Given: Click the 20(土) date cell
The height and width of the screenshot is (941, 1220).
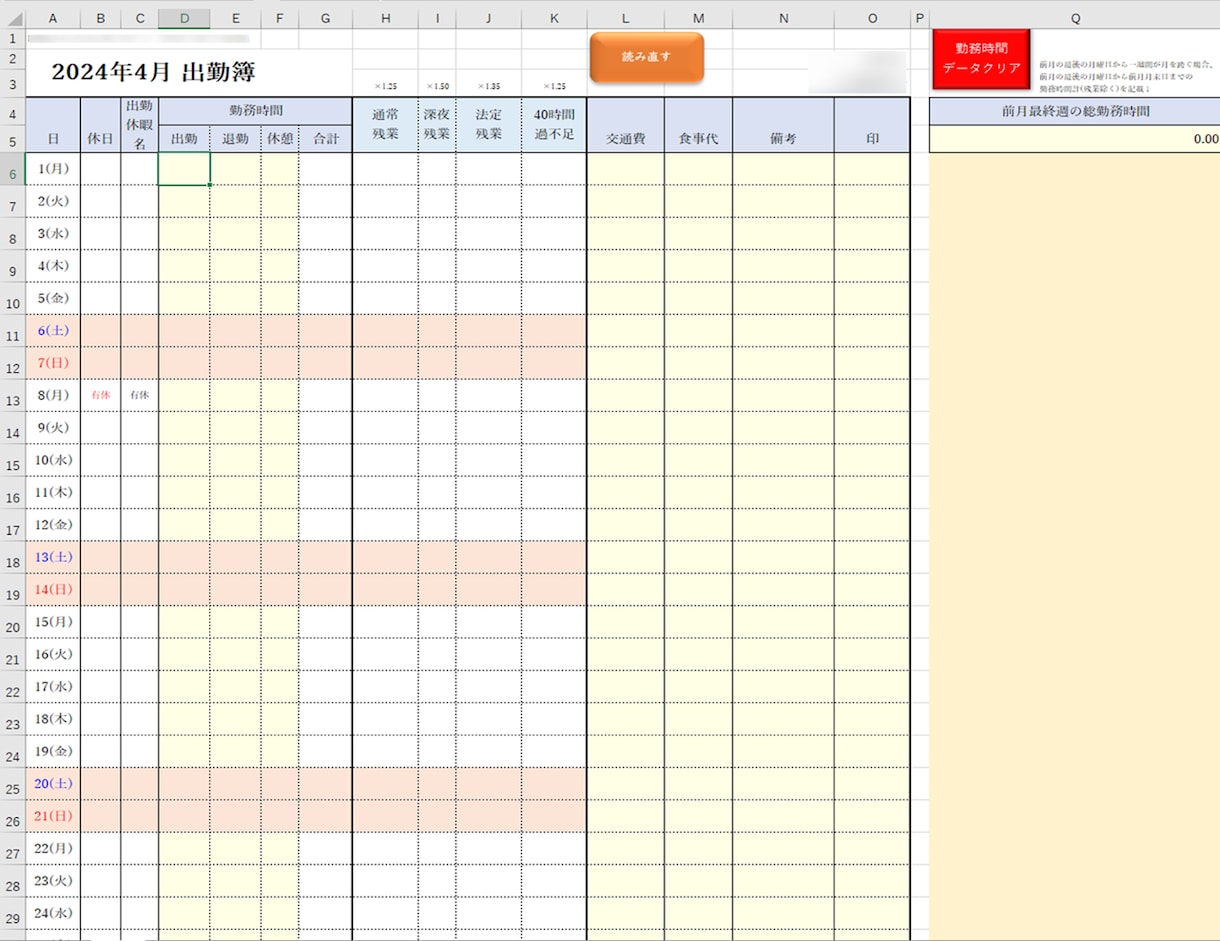Looking at the screenshot, I should point(53,783).
